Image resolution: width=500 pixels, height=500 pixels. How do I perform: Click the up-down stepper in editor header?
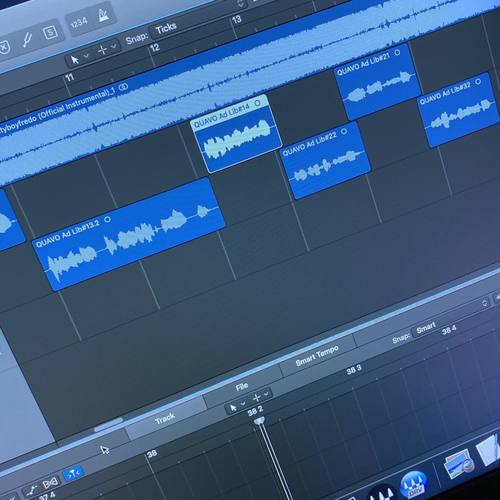click(x=485, y=303)
